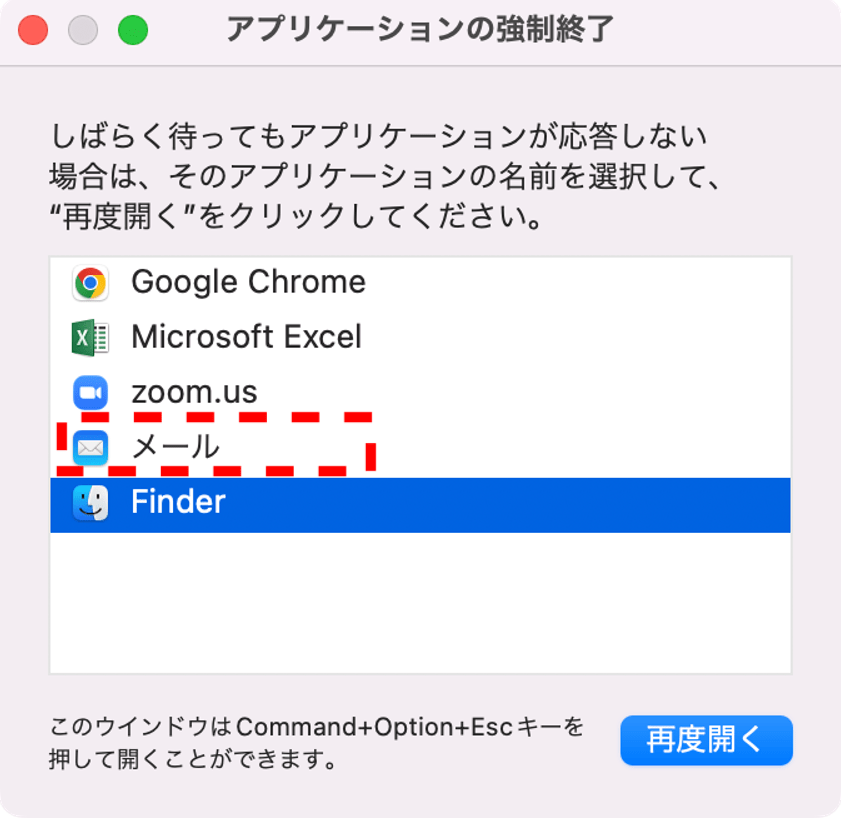
Task: Close the アプリケーションの強制終了 window
Action: 33,31
